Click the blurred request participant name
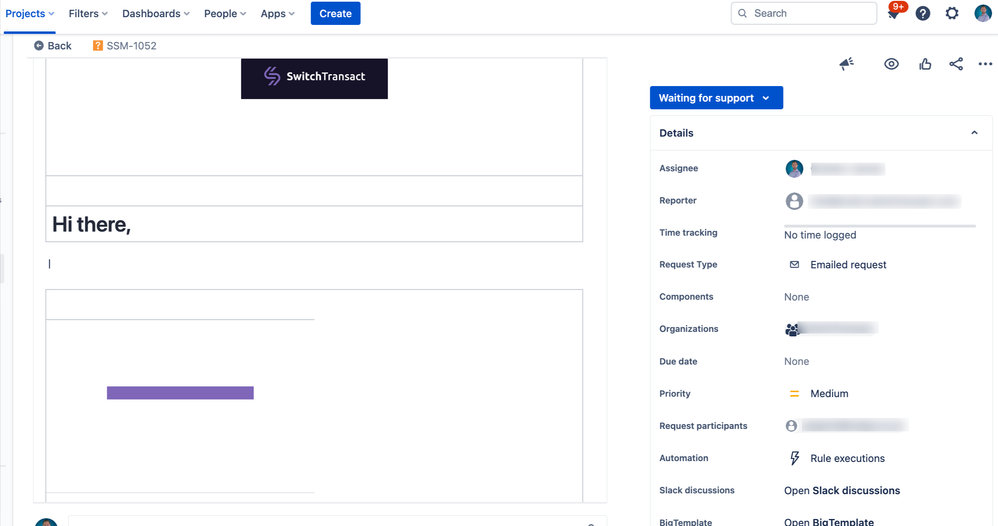Screen dimensions: 998x526 click(854, 425)
